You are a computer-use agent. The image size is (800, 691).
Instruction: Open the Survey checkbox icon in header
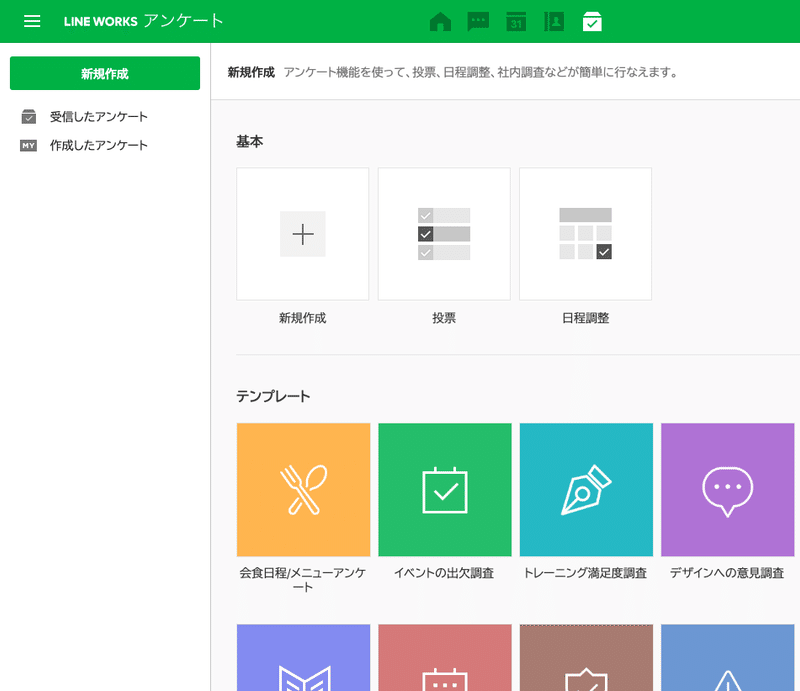pyautogui.click(x=592, y=22)
